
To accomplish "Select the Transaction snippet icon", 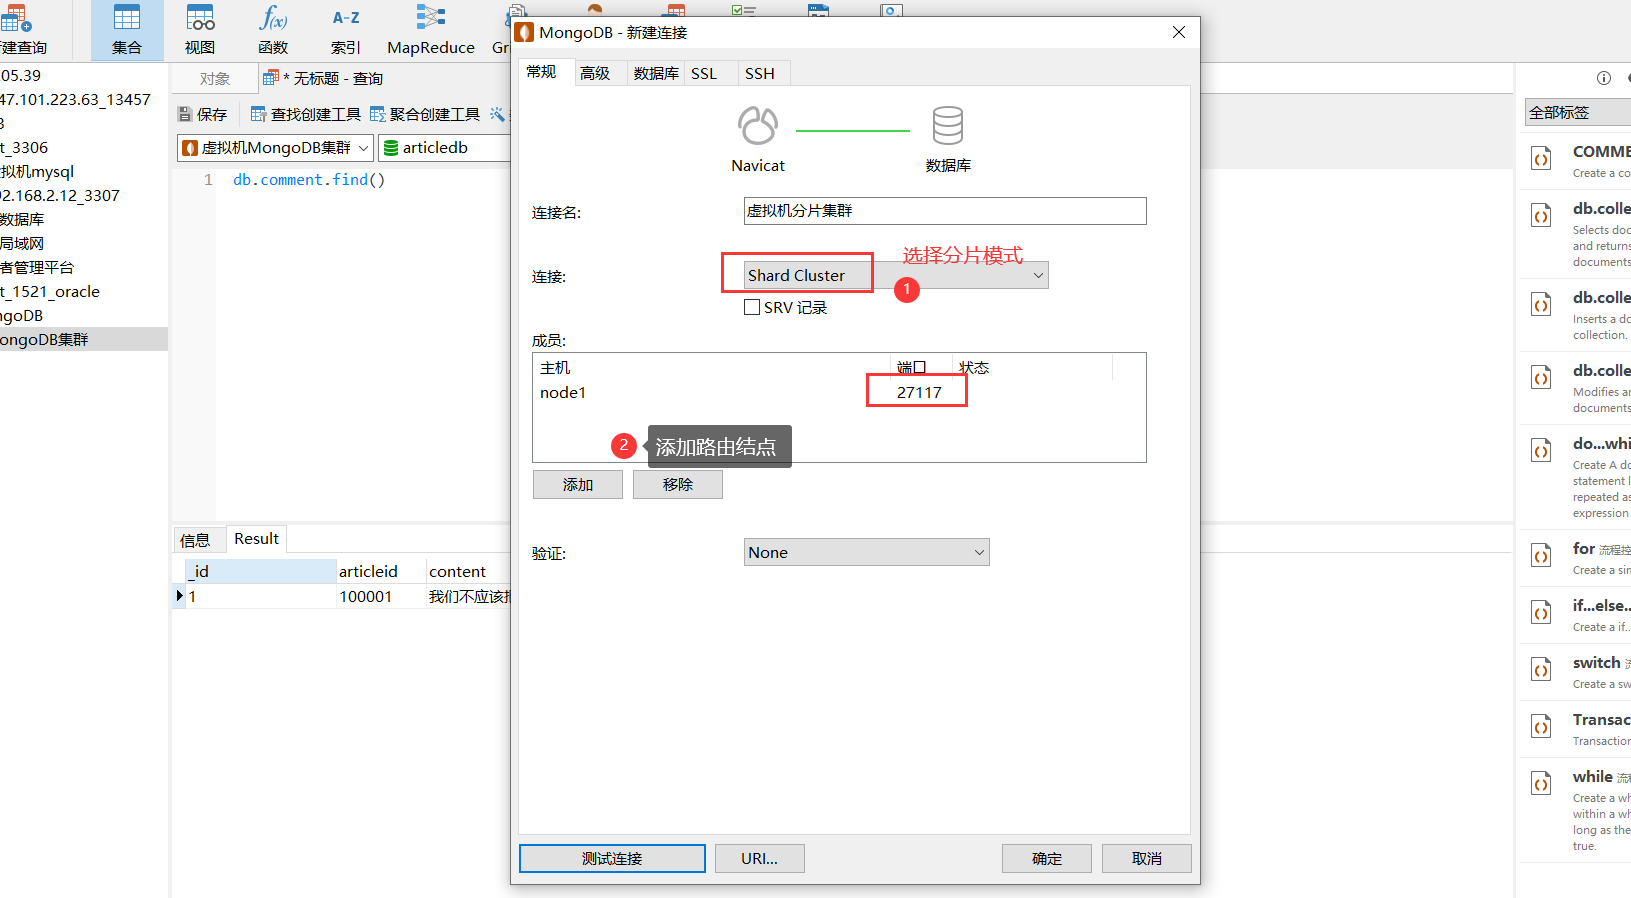I will (1542, 726).
